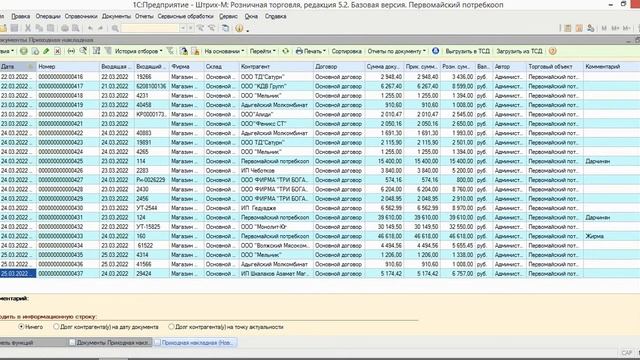Select row with number 00000000000437

click(320, 274)
